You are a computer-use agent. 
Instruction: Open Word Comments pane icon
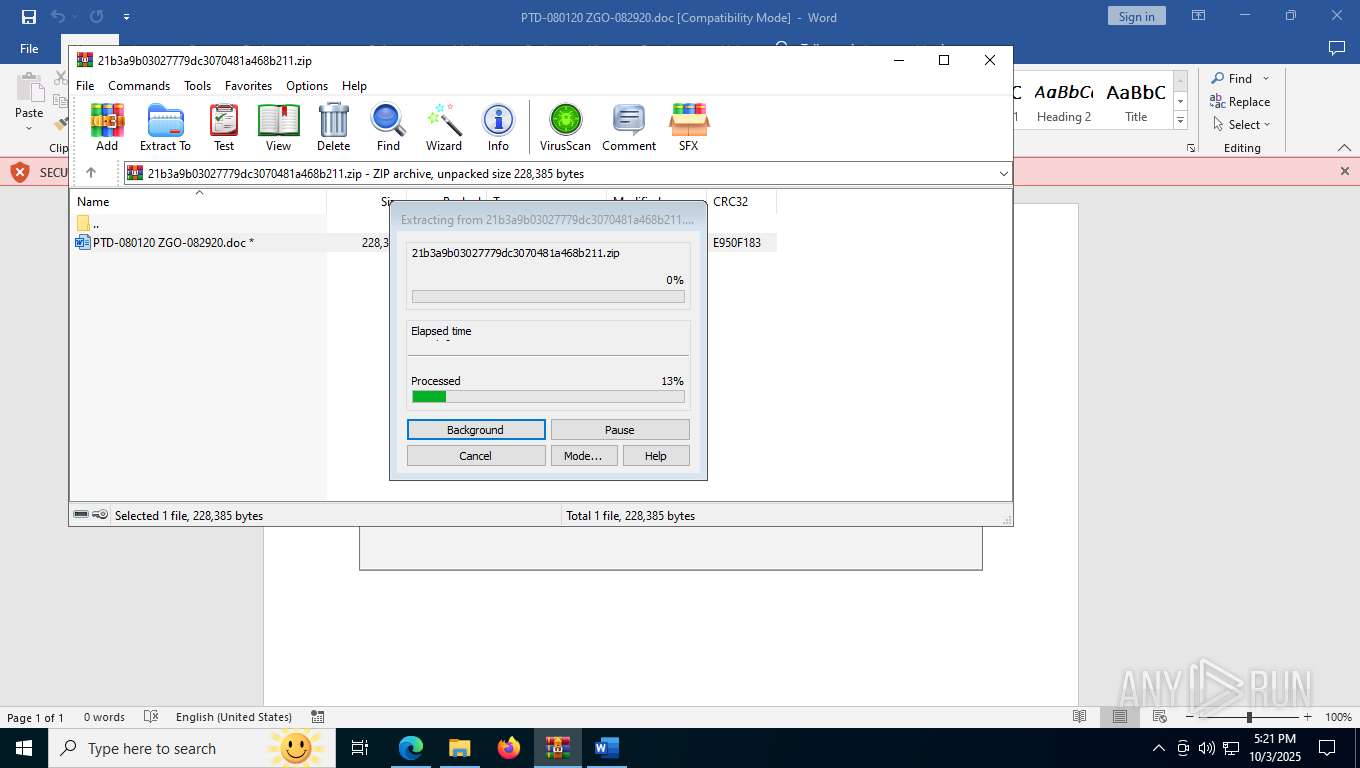pos(1336,48)
